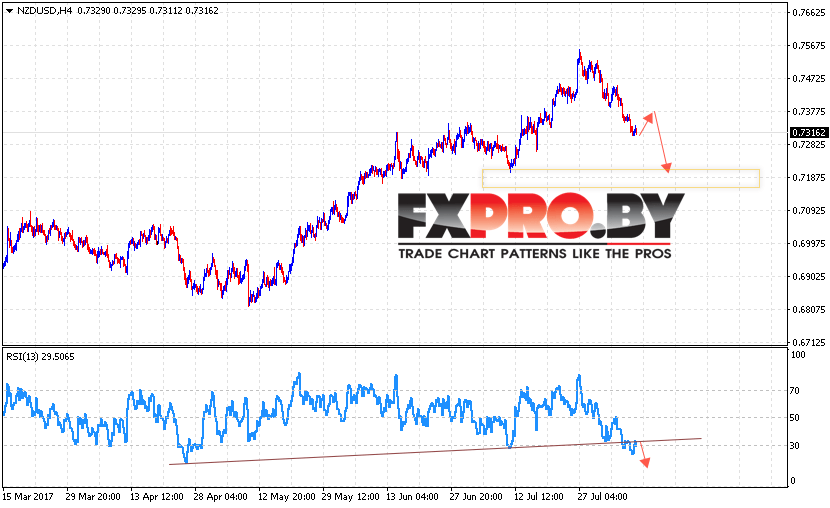The height and width of the screenshot is (508, 830).
Task: Click the 12 May 20:00 time label
Action: 286,496
